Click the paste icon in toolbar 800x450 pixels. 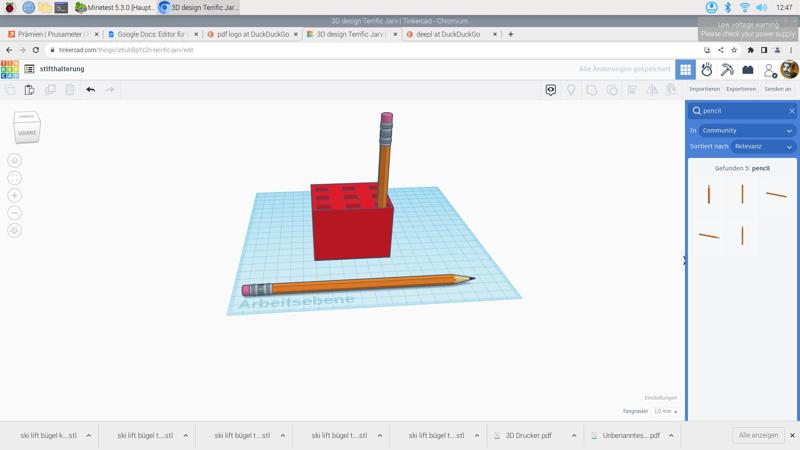29,90
